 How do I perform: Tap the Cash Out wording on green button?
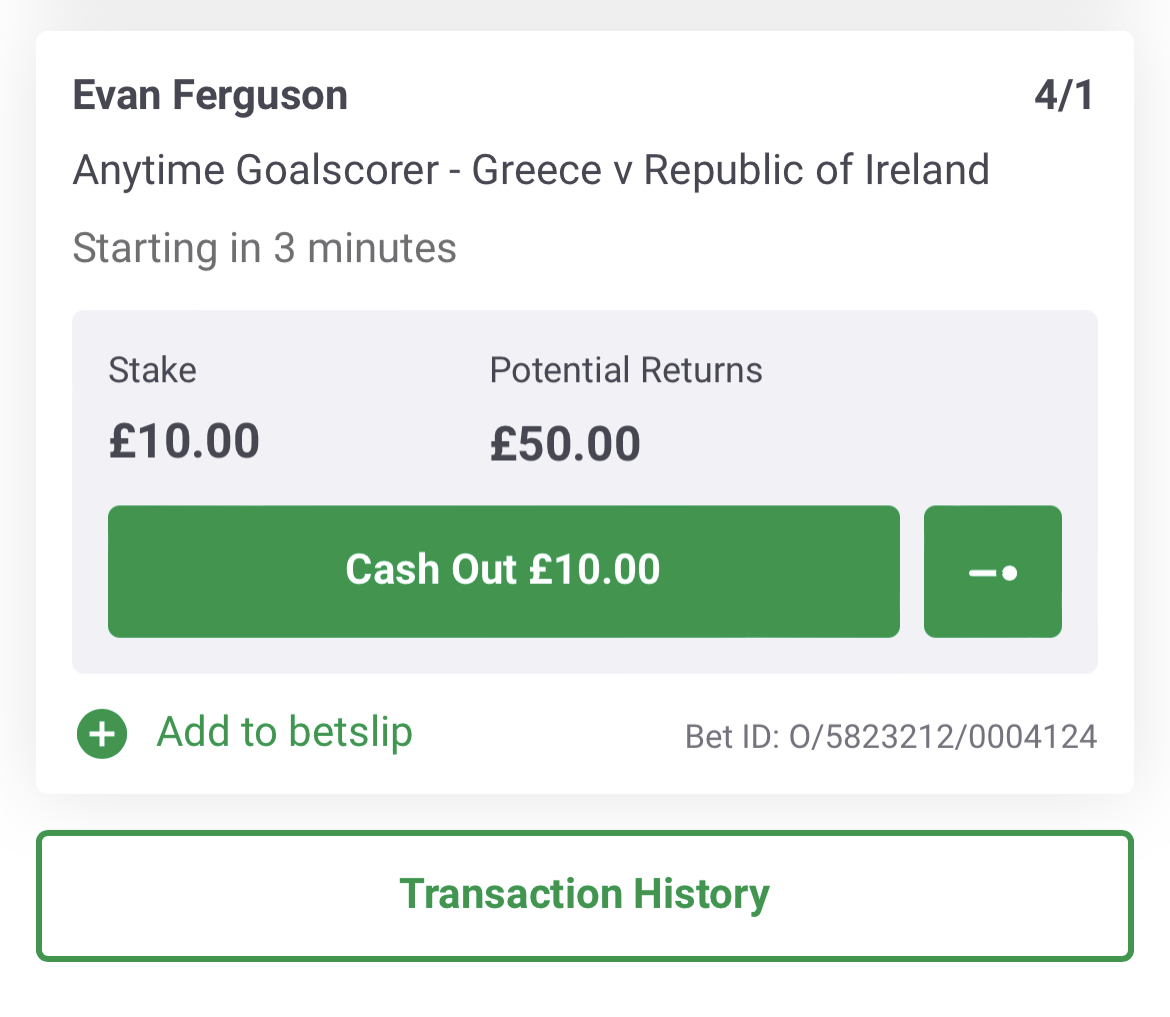click(431, 570)
